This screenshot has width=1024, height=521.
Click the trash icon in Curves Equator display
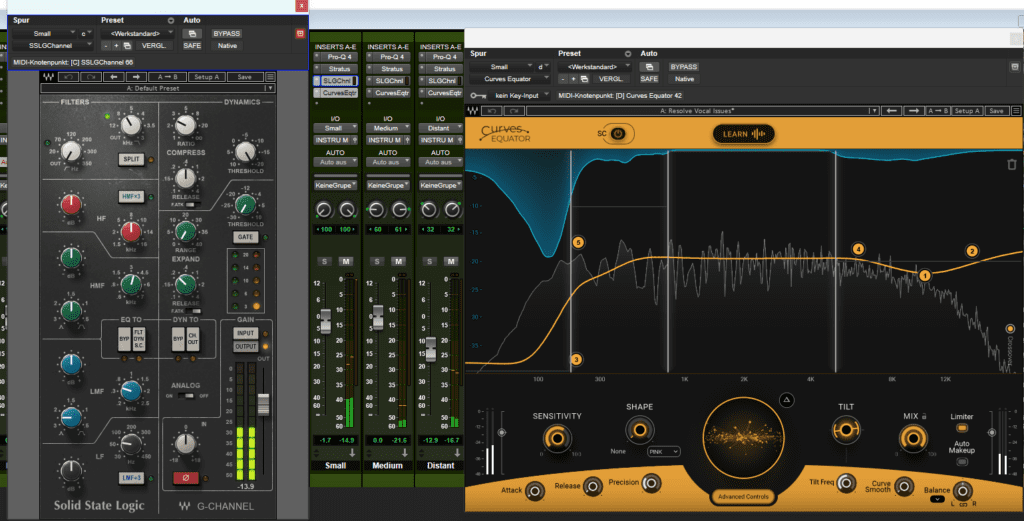pyautogui.click(x=1011, y=164)
